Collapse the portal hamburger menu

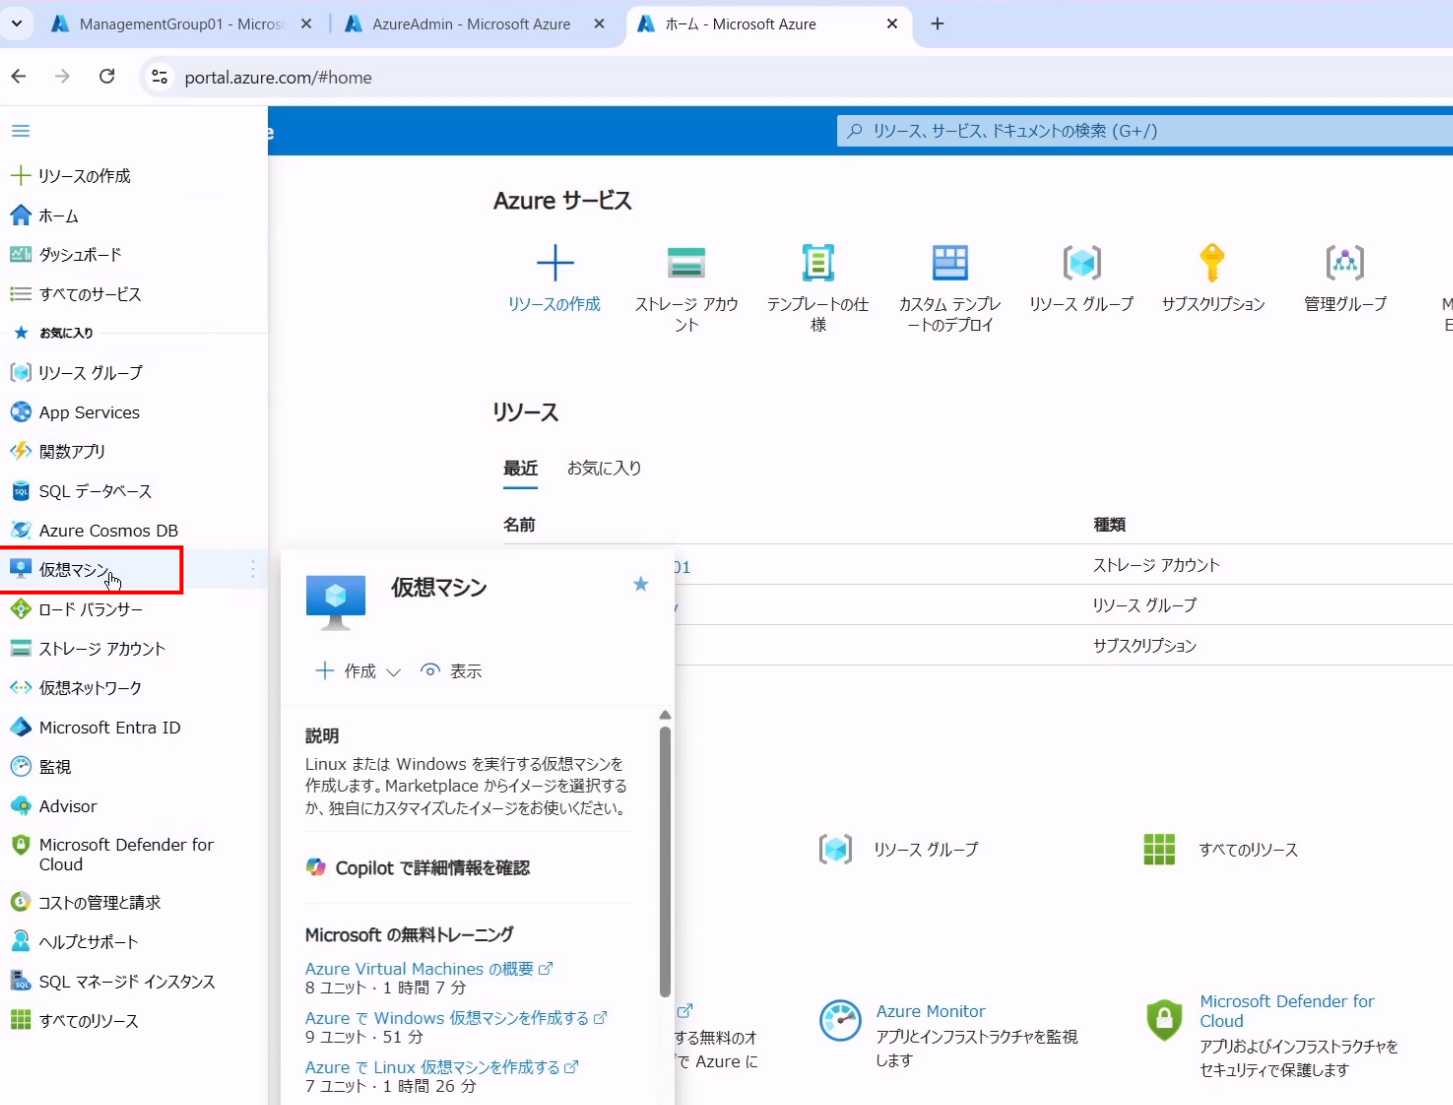pos(20,131)
